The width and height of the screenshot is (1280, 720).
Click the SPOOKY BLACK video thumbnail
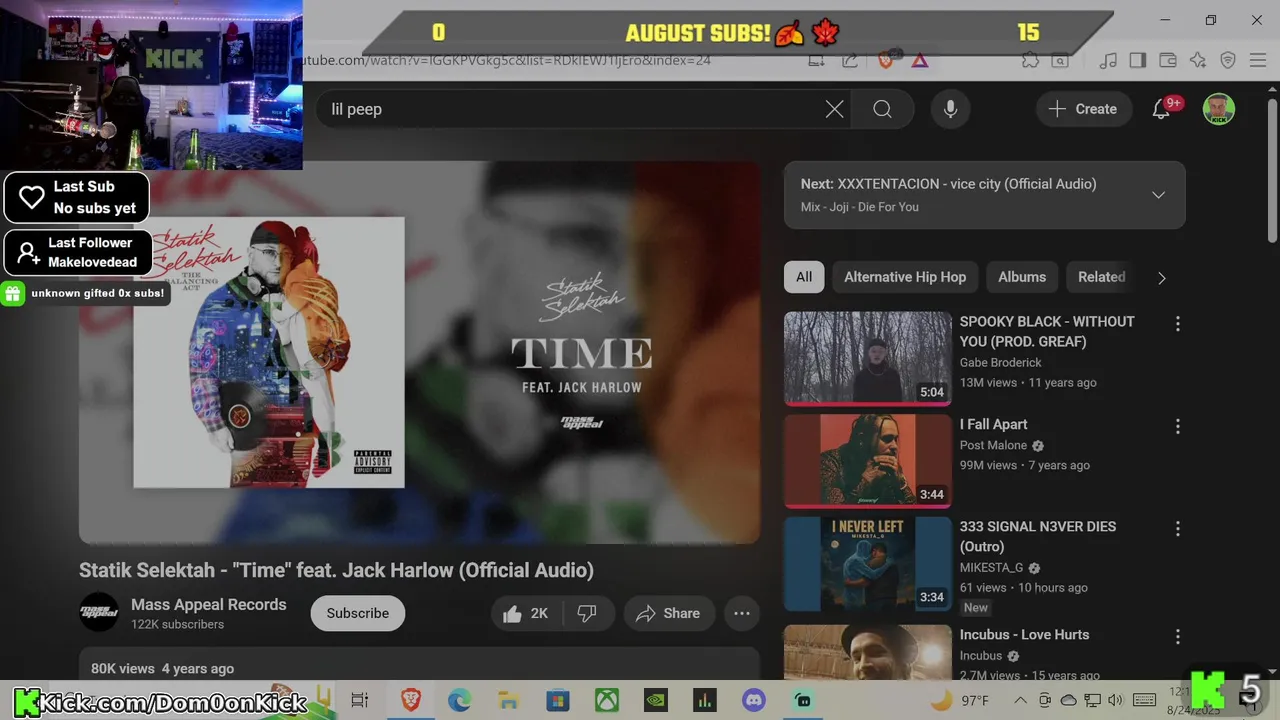coord(868,358)
